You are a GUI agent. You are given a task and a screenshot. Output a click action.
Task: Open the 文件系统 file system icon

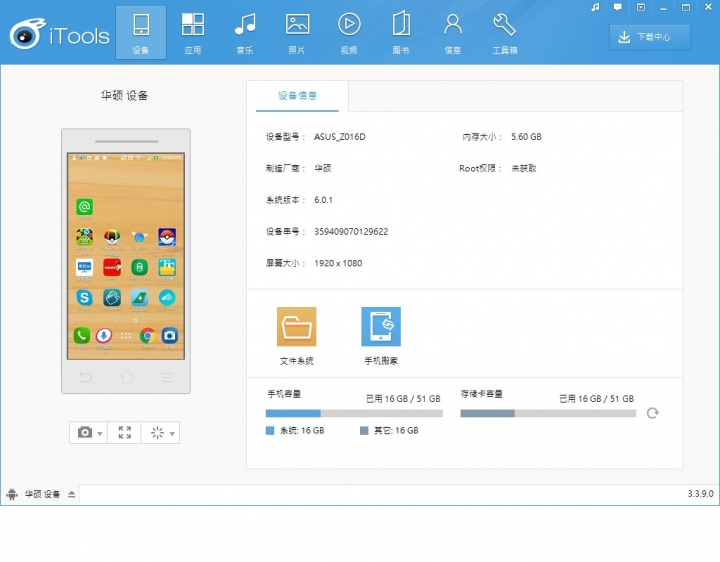[297, 326]
